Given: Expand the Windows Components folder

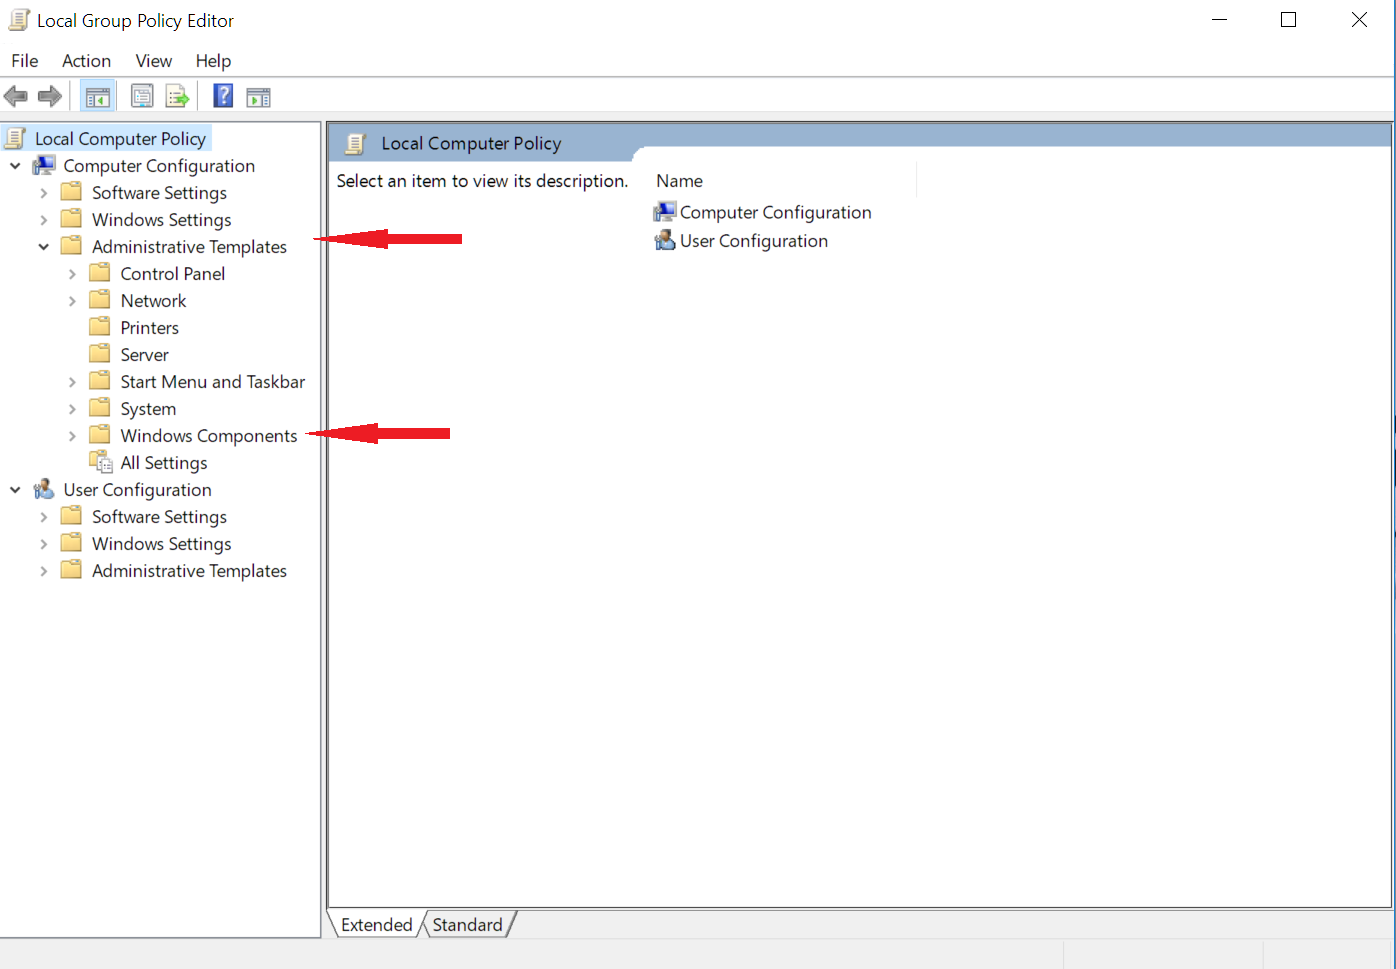Looking at the screenshot, I should click(x=72, y=436).
